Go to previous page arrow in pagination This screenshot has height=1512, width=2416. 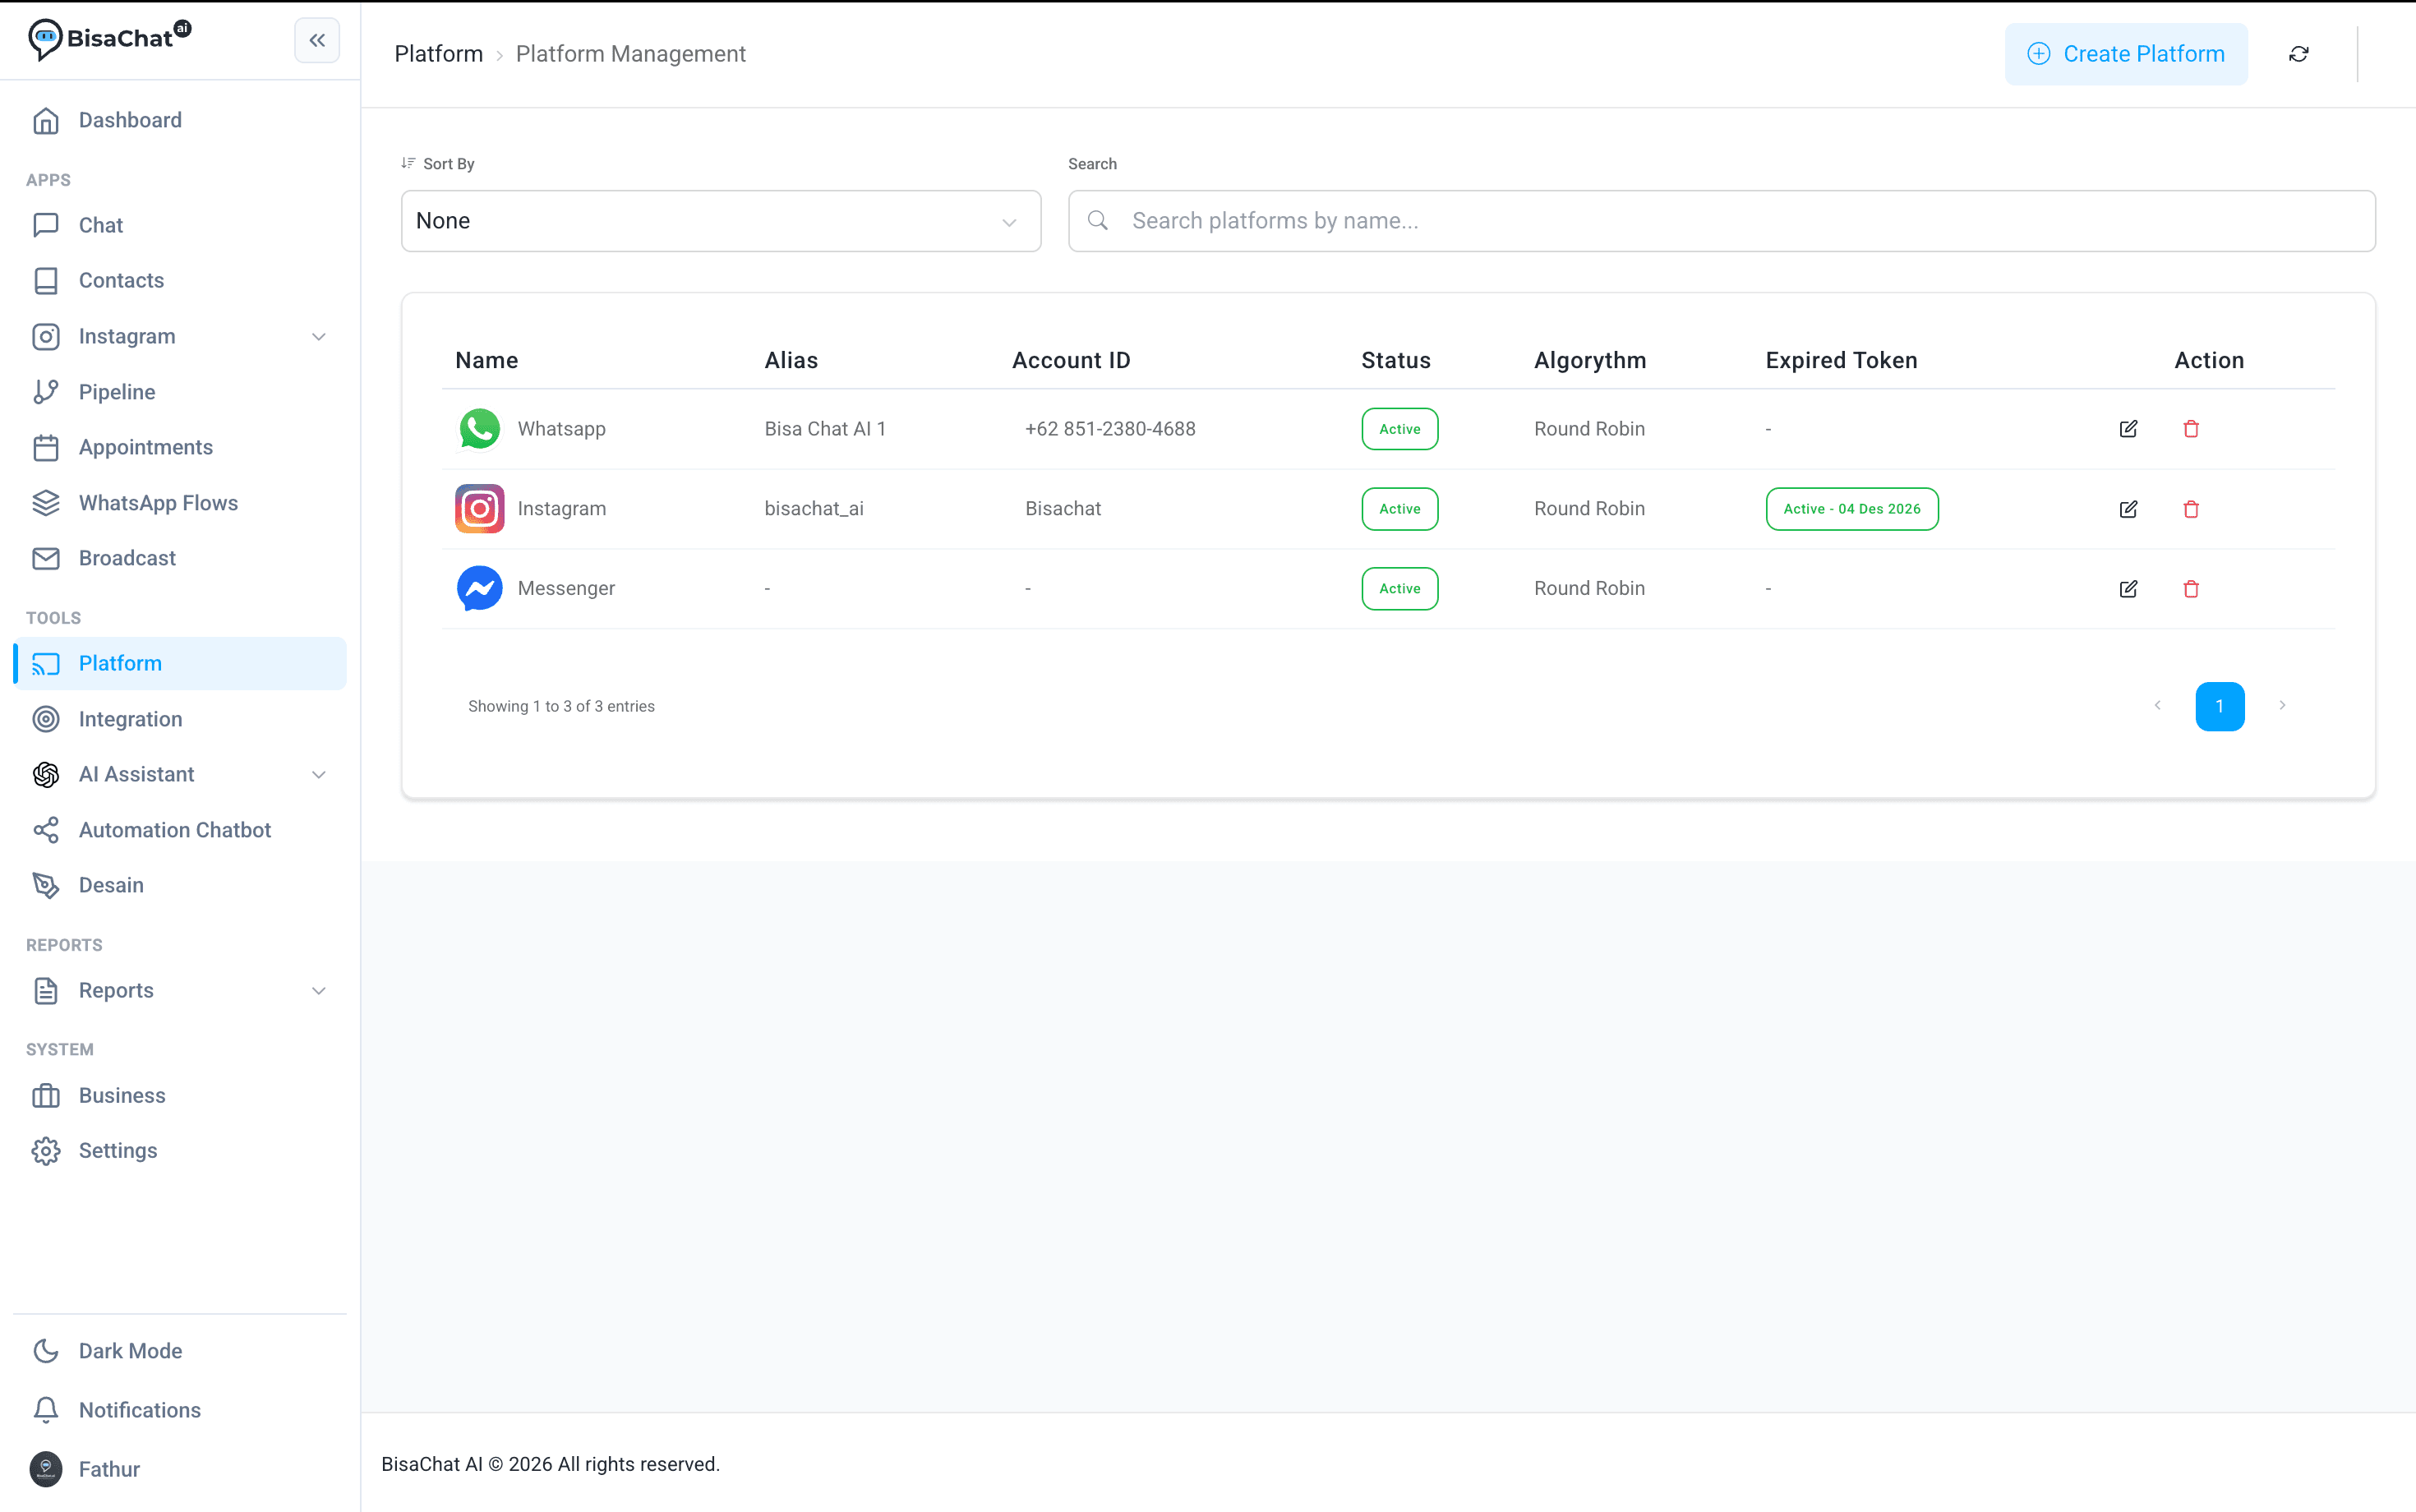(2157, 706)
